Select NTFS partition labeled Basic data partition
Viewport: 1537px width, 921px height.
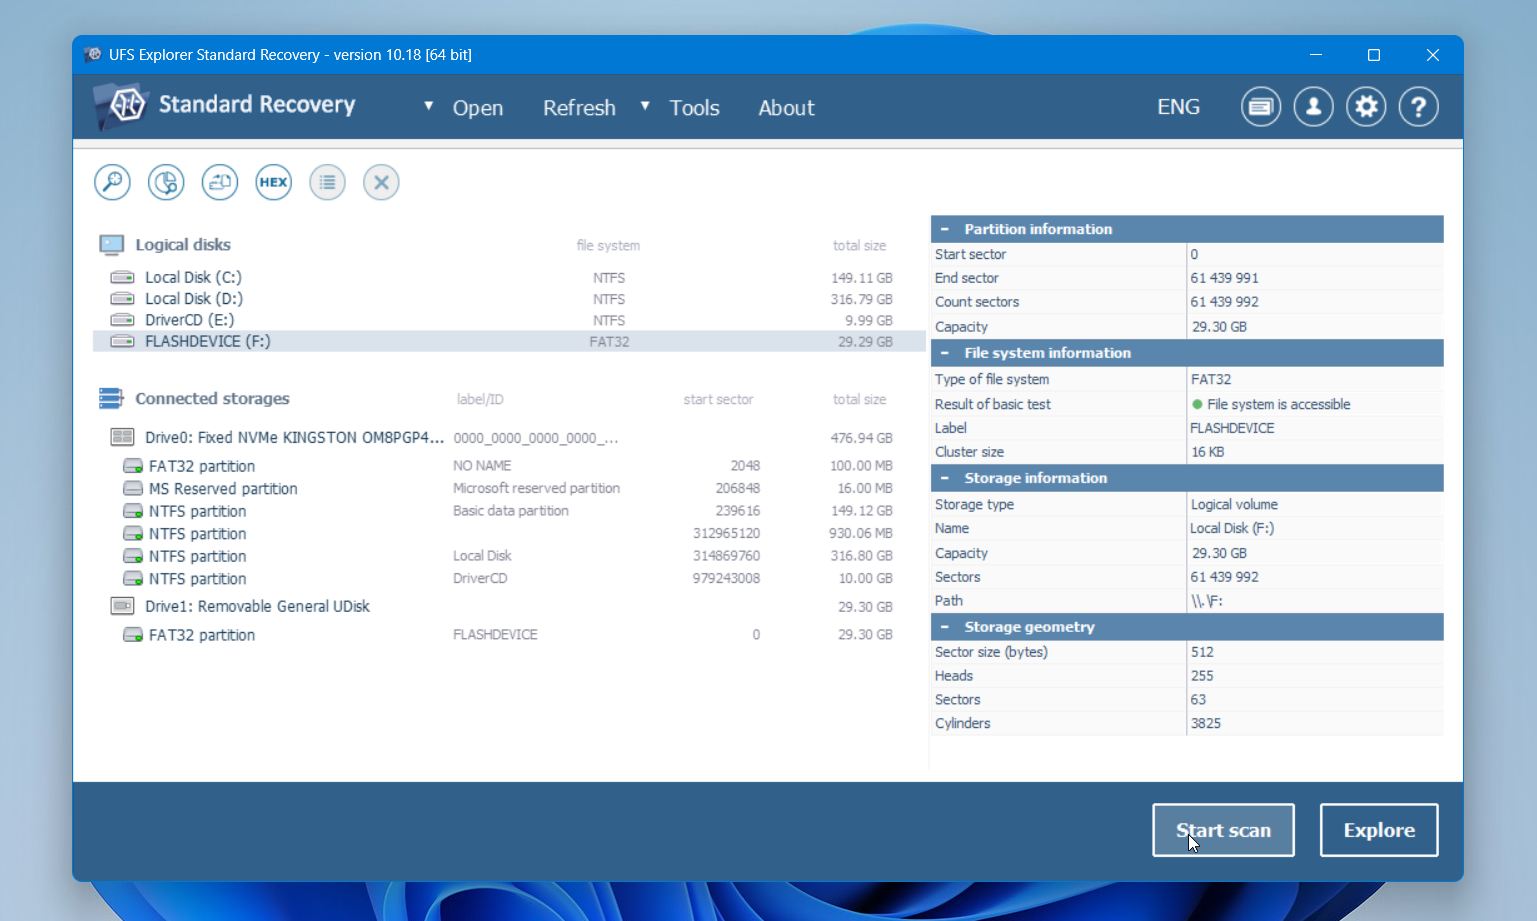pos(509,511)
